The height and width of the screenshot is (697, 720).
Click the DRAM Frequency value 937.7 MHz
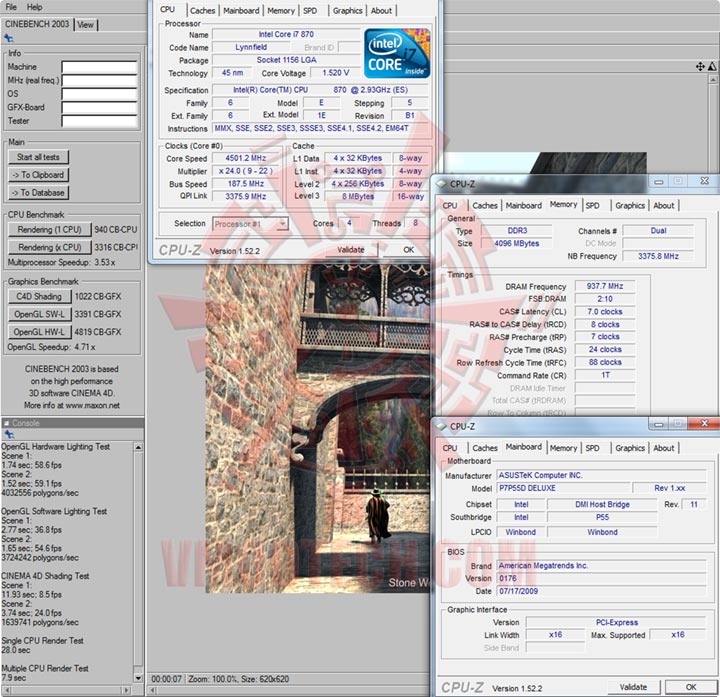pos(605,286)
